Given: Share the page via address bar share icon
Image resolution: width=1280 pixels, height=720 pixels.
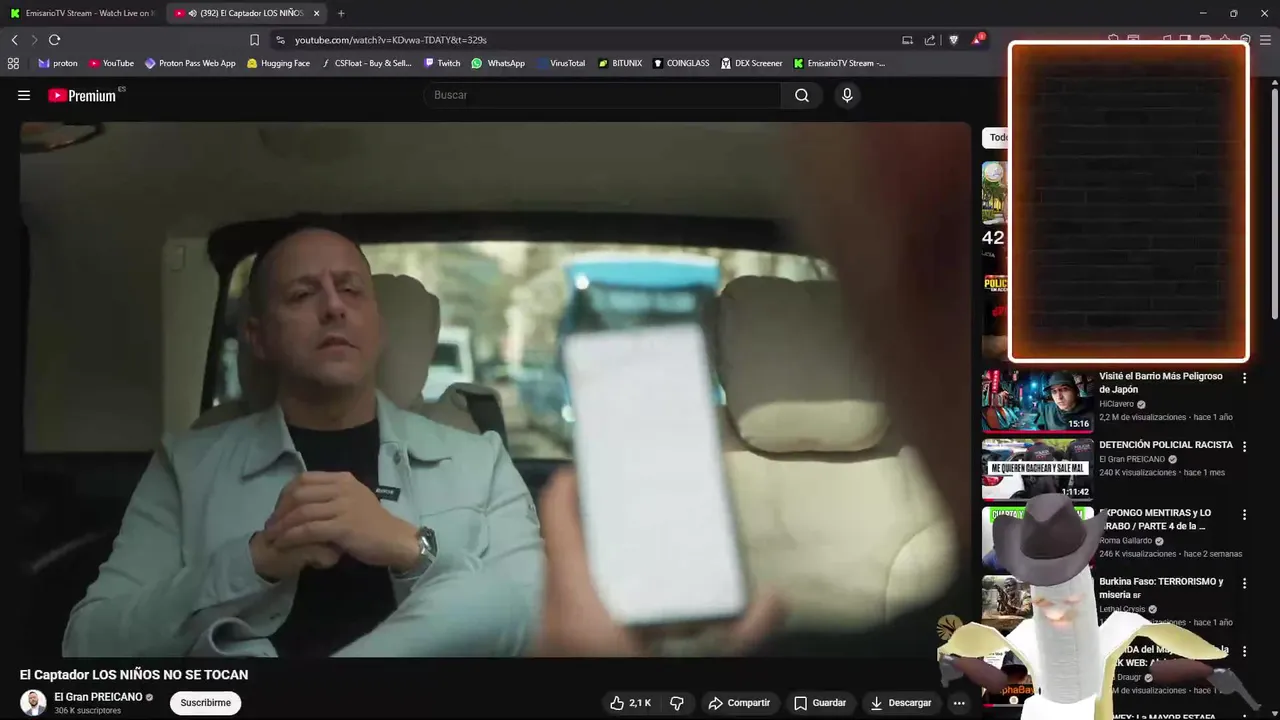Looking at the screenshot, I should pos(930,40).
